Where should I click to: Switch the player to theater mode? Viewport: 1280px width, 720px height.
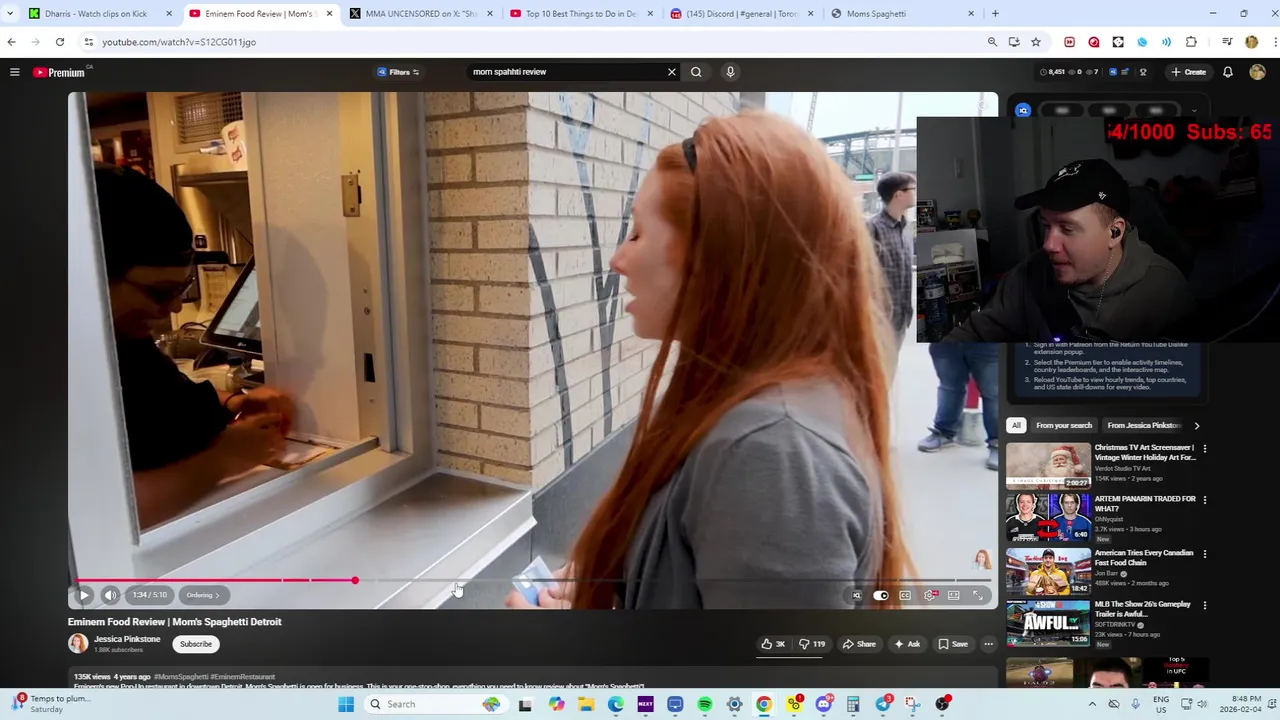click(954, 595)
